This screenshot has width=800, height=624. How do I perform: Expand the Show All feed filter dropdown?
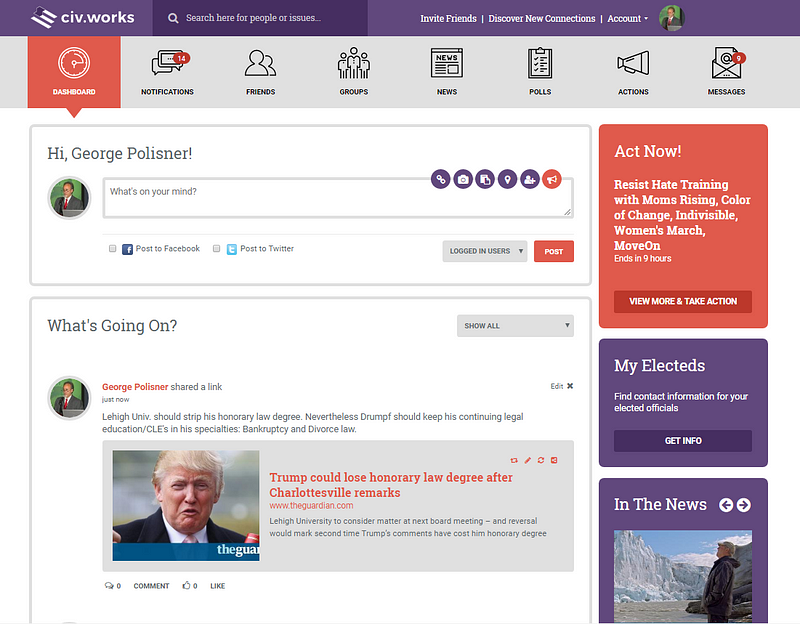click(515, 325)
